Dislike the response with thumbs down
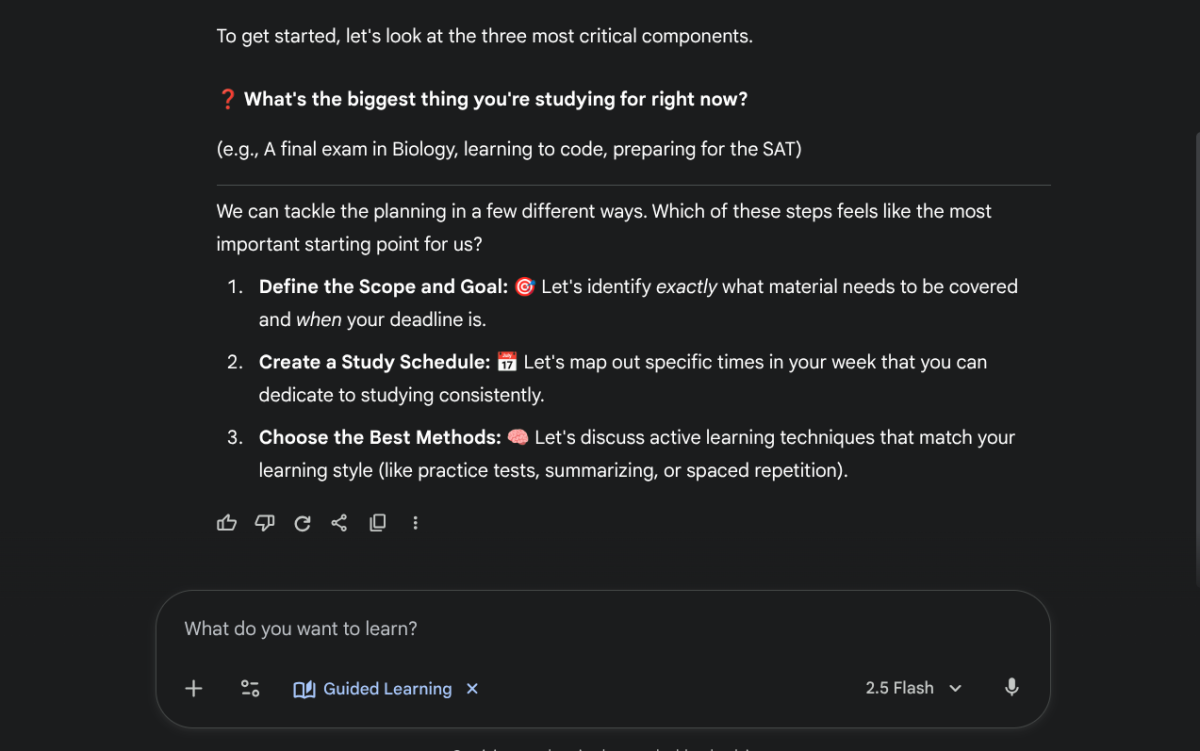 pyautogui.click(x=264, y=522)
